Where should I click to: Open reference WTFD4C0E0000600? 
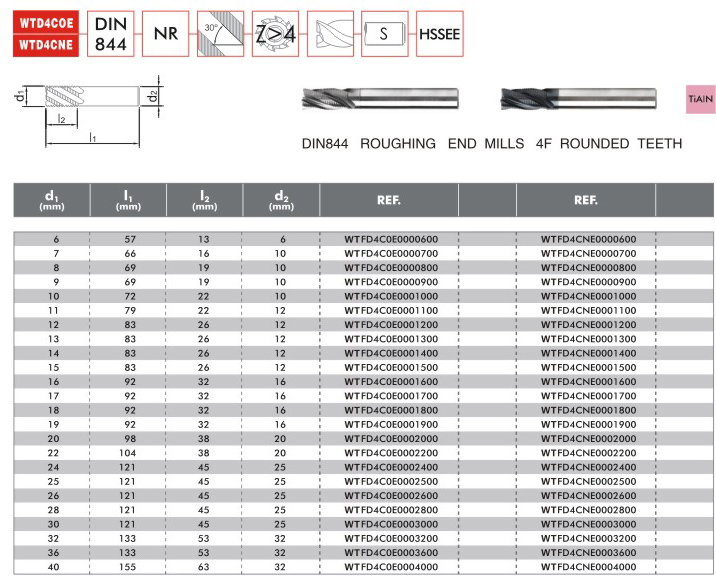[x=391, y=240]
